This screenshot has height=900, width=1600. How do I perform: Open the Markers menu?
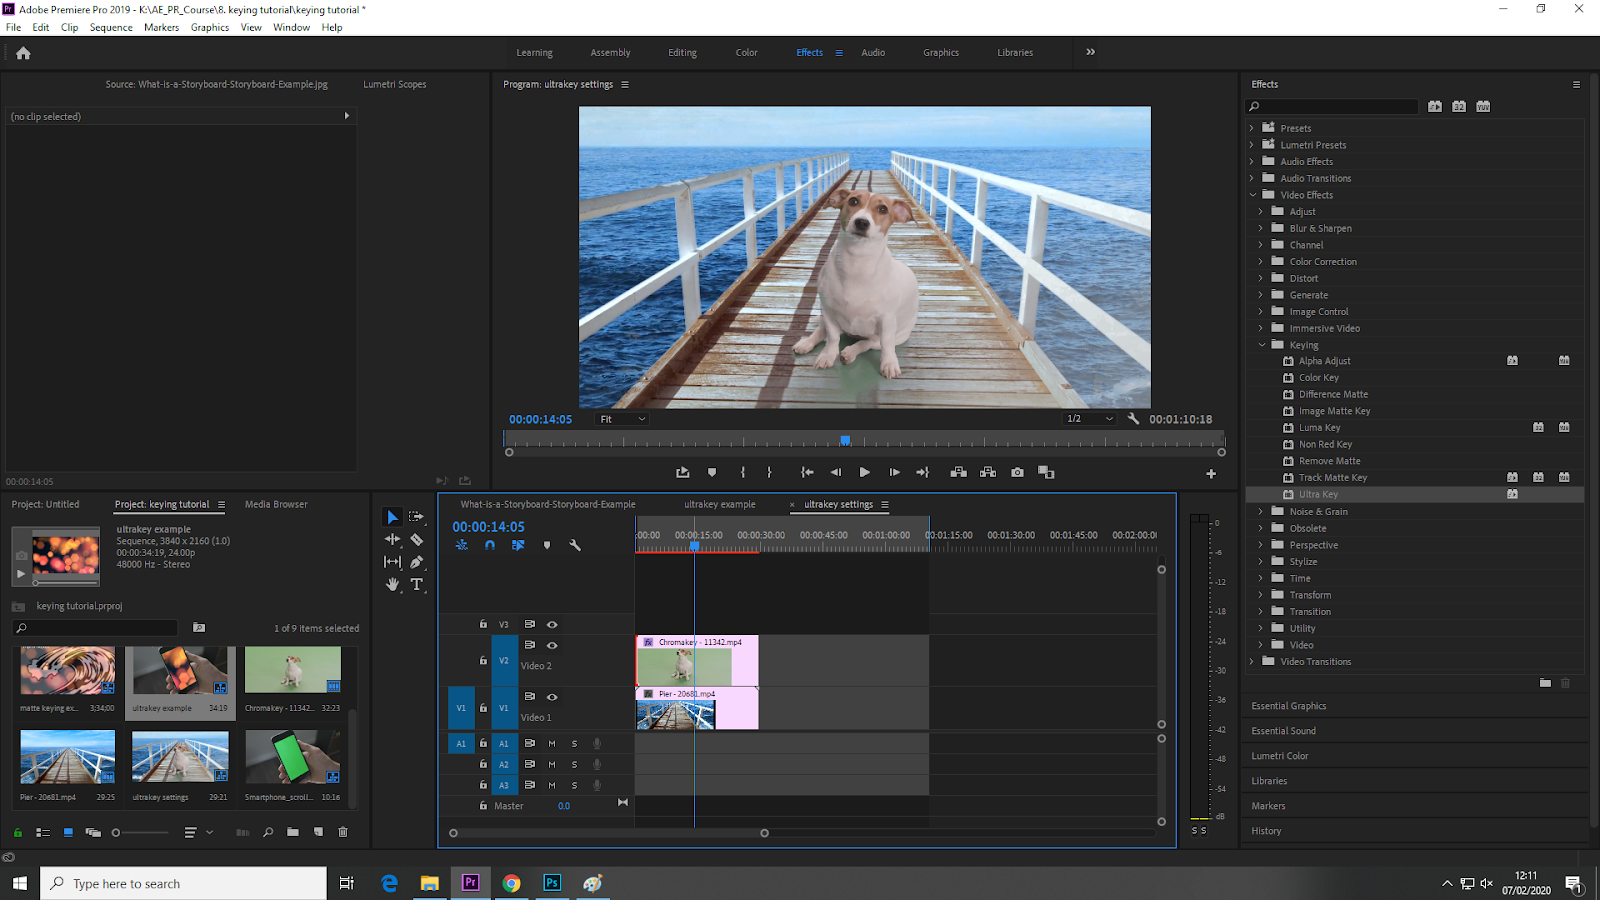point(161,27)
